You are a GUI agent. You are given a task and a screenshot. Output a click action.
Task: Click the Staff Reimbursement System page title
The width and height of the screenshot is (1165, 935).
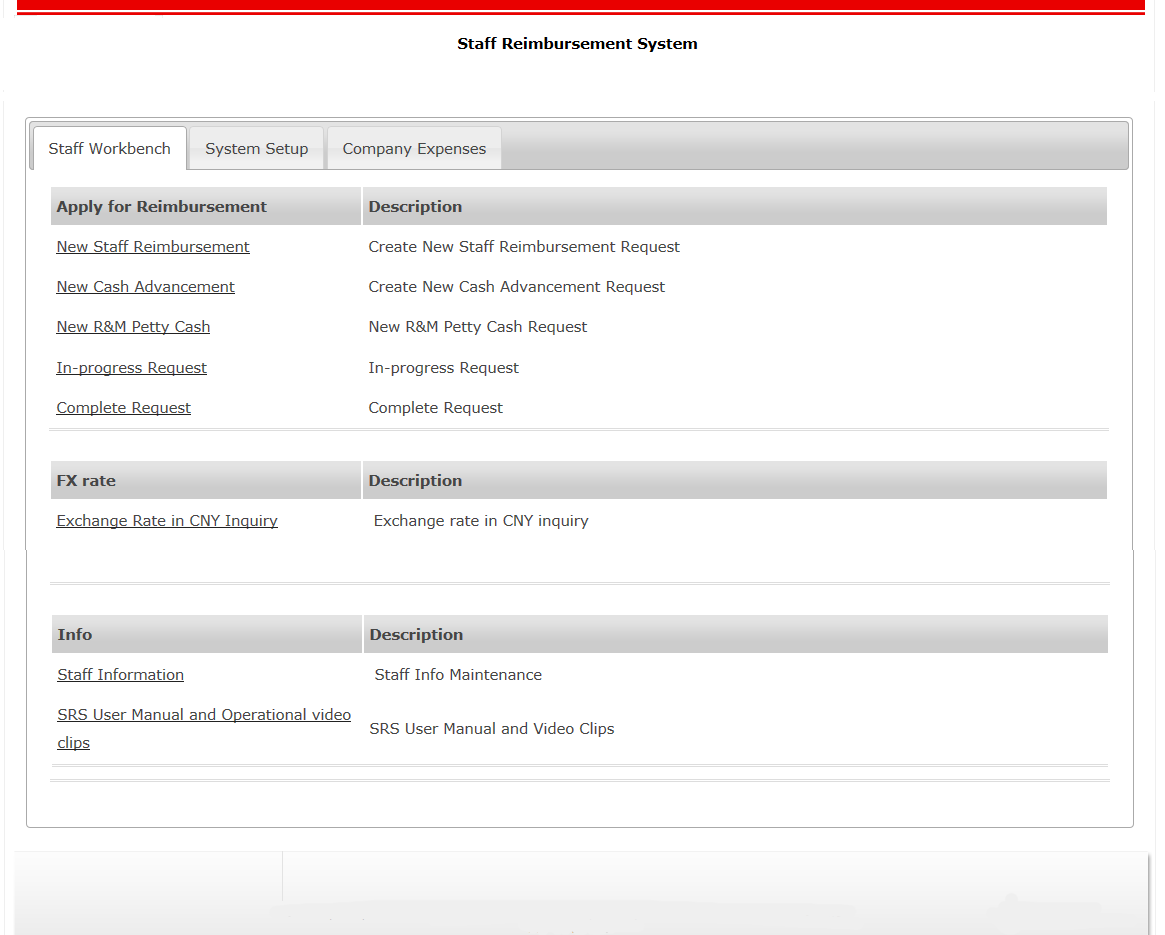tap(577, 44)
